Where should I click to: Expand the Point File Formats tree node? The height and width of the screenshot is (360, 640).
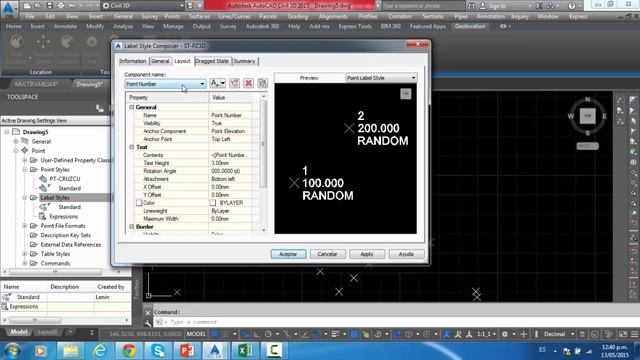pos(24,226)
